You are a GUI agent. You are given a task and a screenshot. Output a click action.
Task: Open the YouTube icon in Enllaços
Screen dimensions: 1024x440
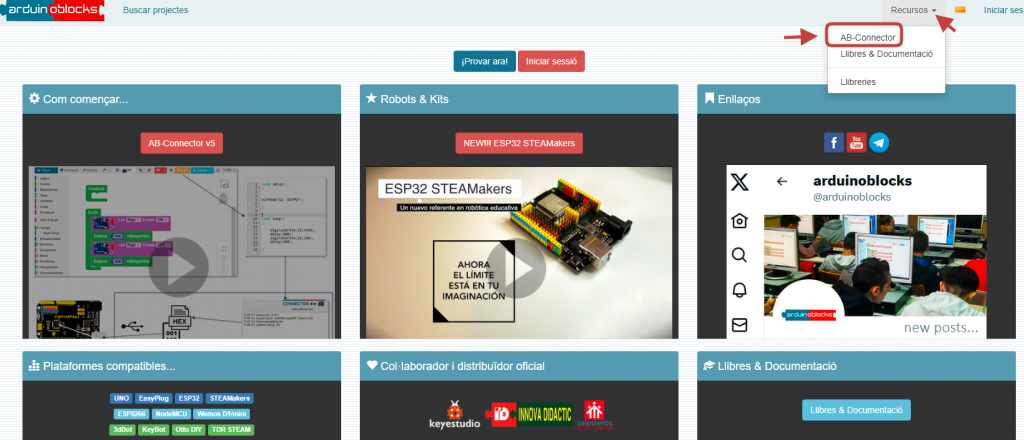[856, 142]
